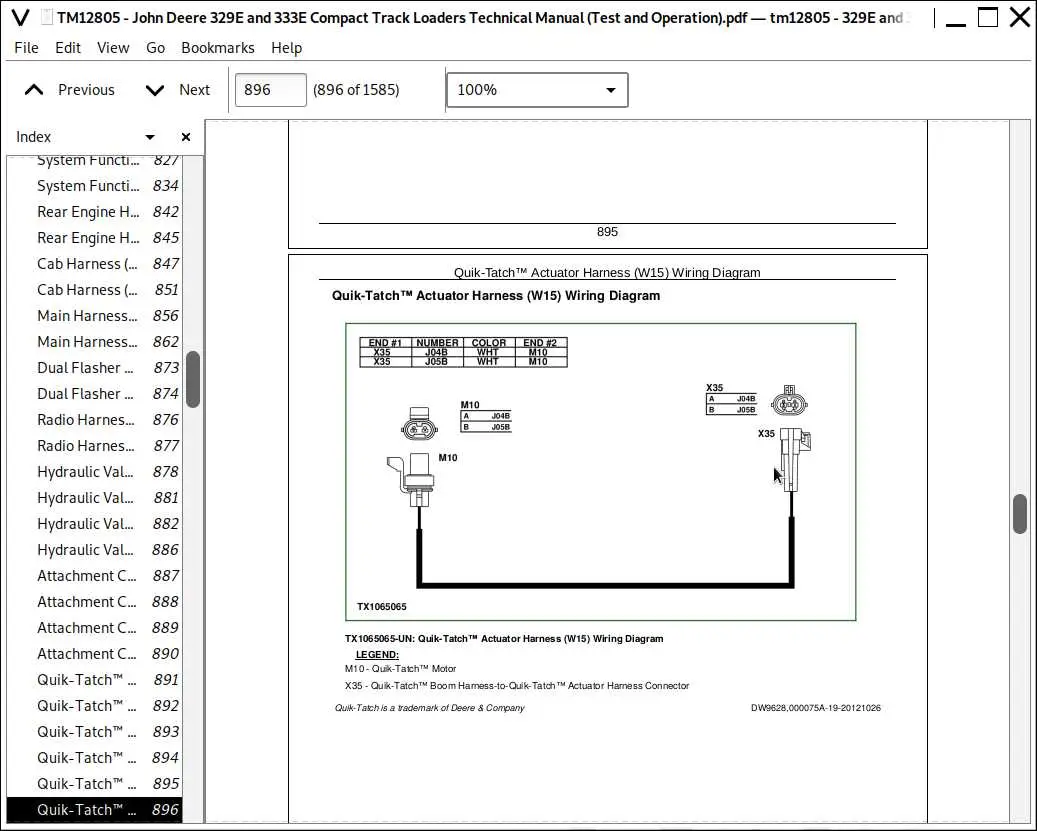Open the Help menu
1037x831 pixels.
[286, 48]
